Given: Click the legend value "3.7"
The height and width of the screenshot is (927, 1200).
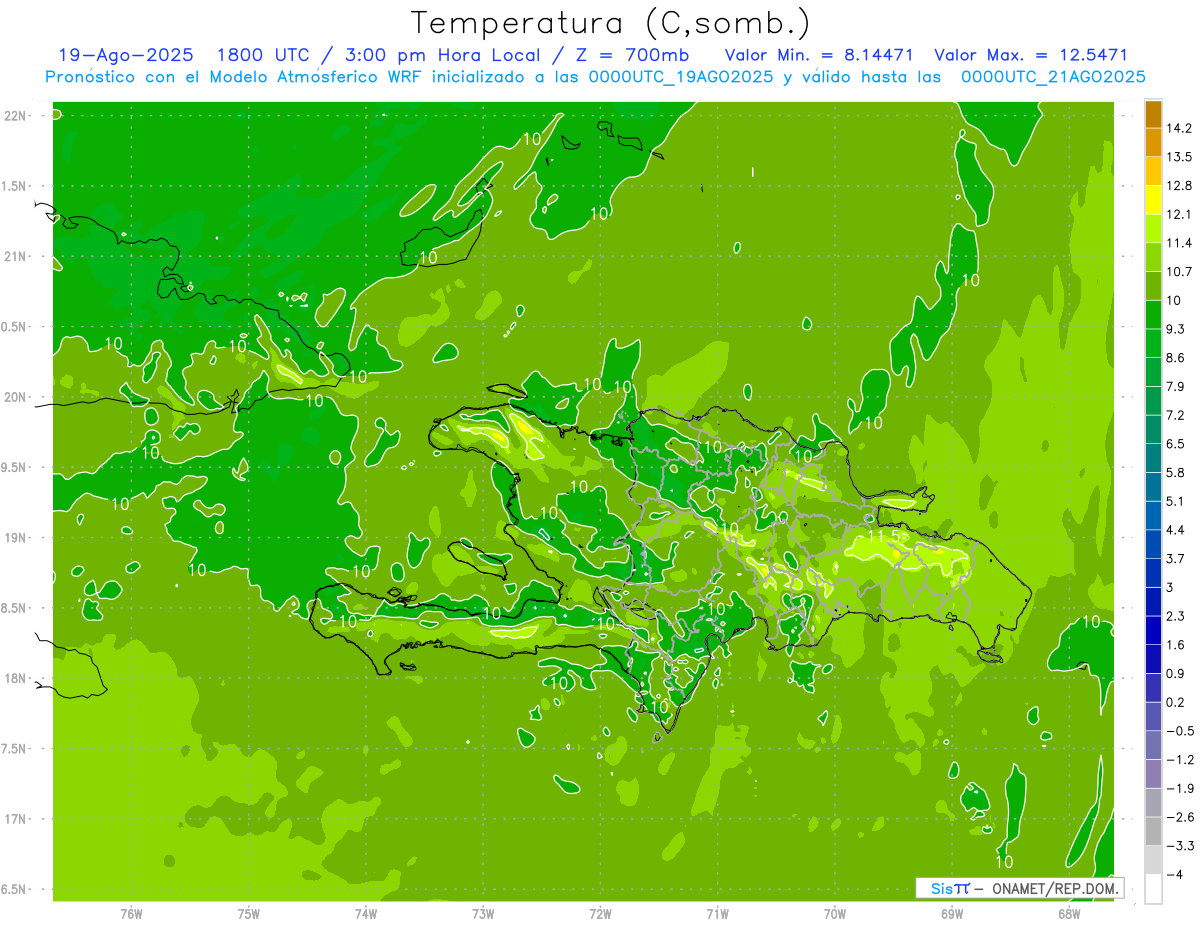Looking at the screenshot, I should point(1176,558).
